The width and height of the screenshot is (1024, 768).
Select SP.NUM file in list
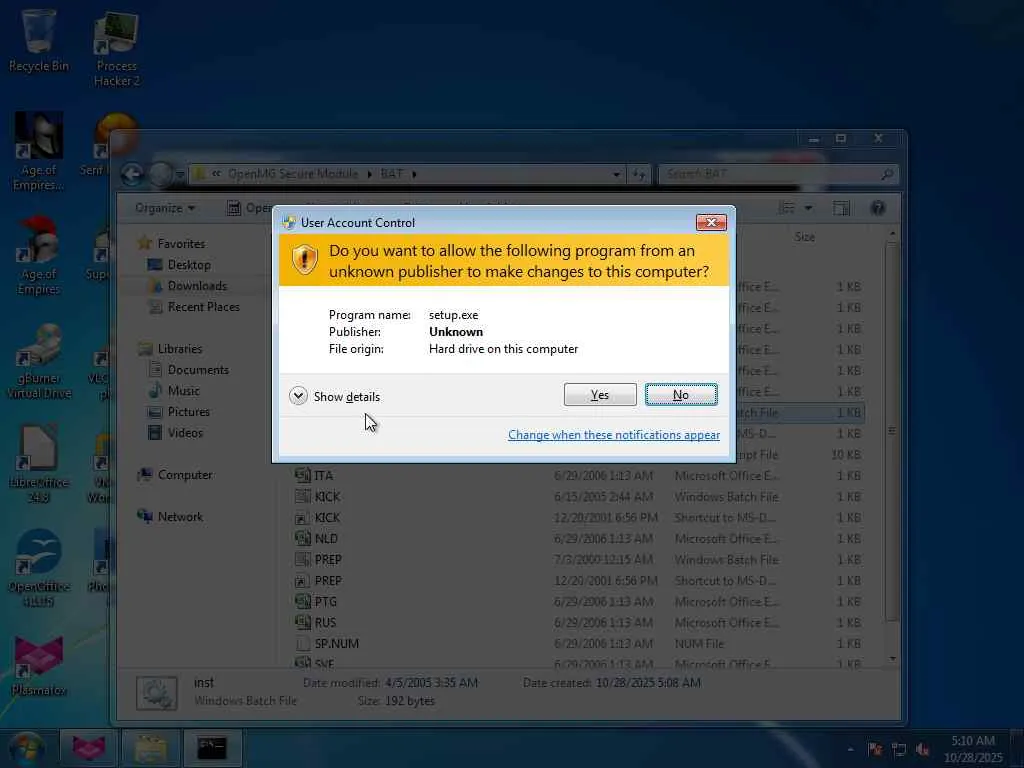point(579,643)
